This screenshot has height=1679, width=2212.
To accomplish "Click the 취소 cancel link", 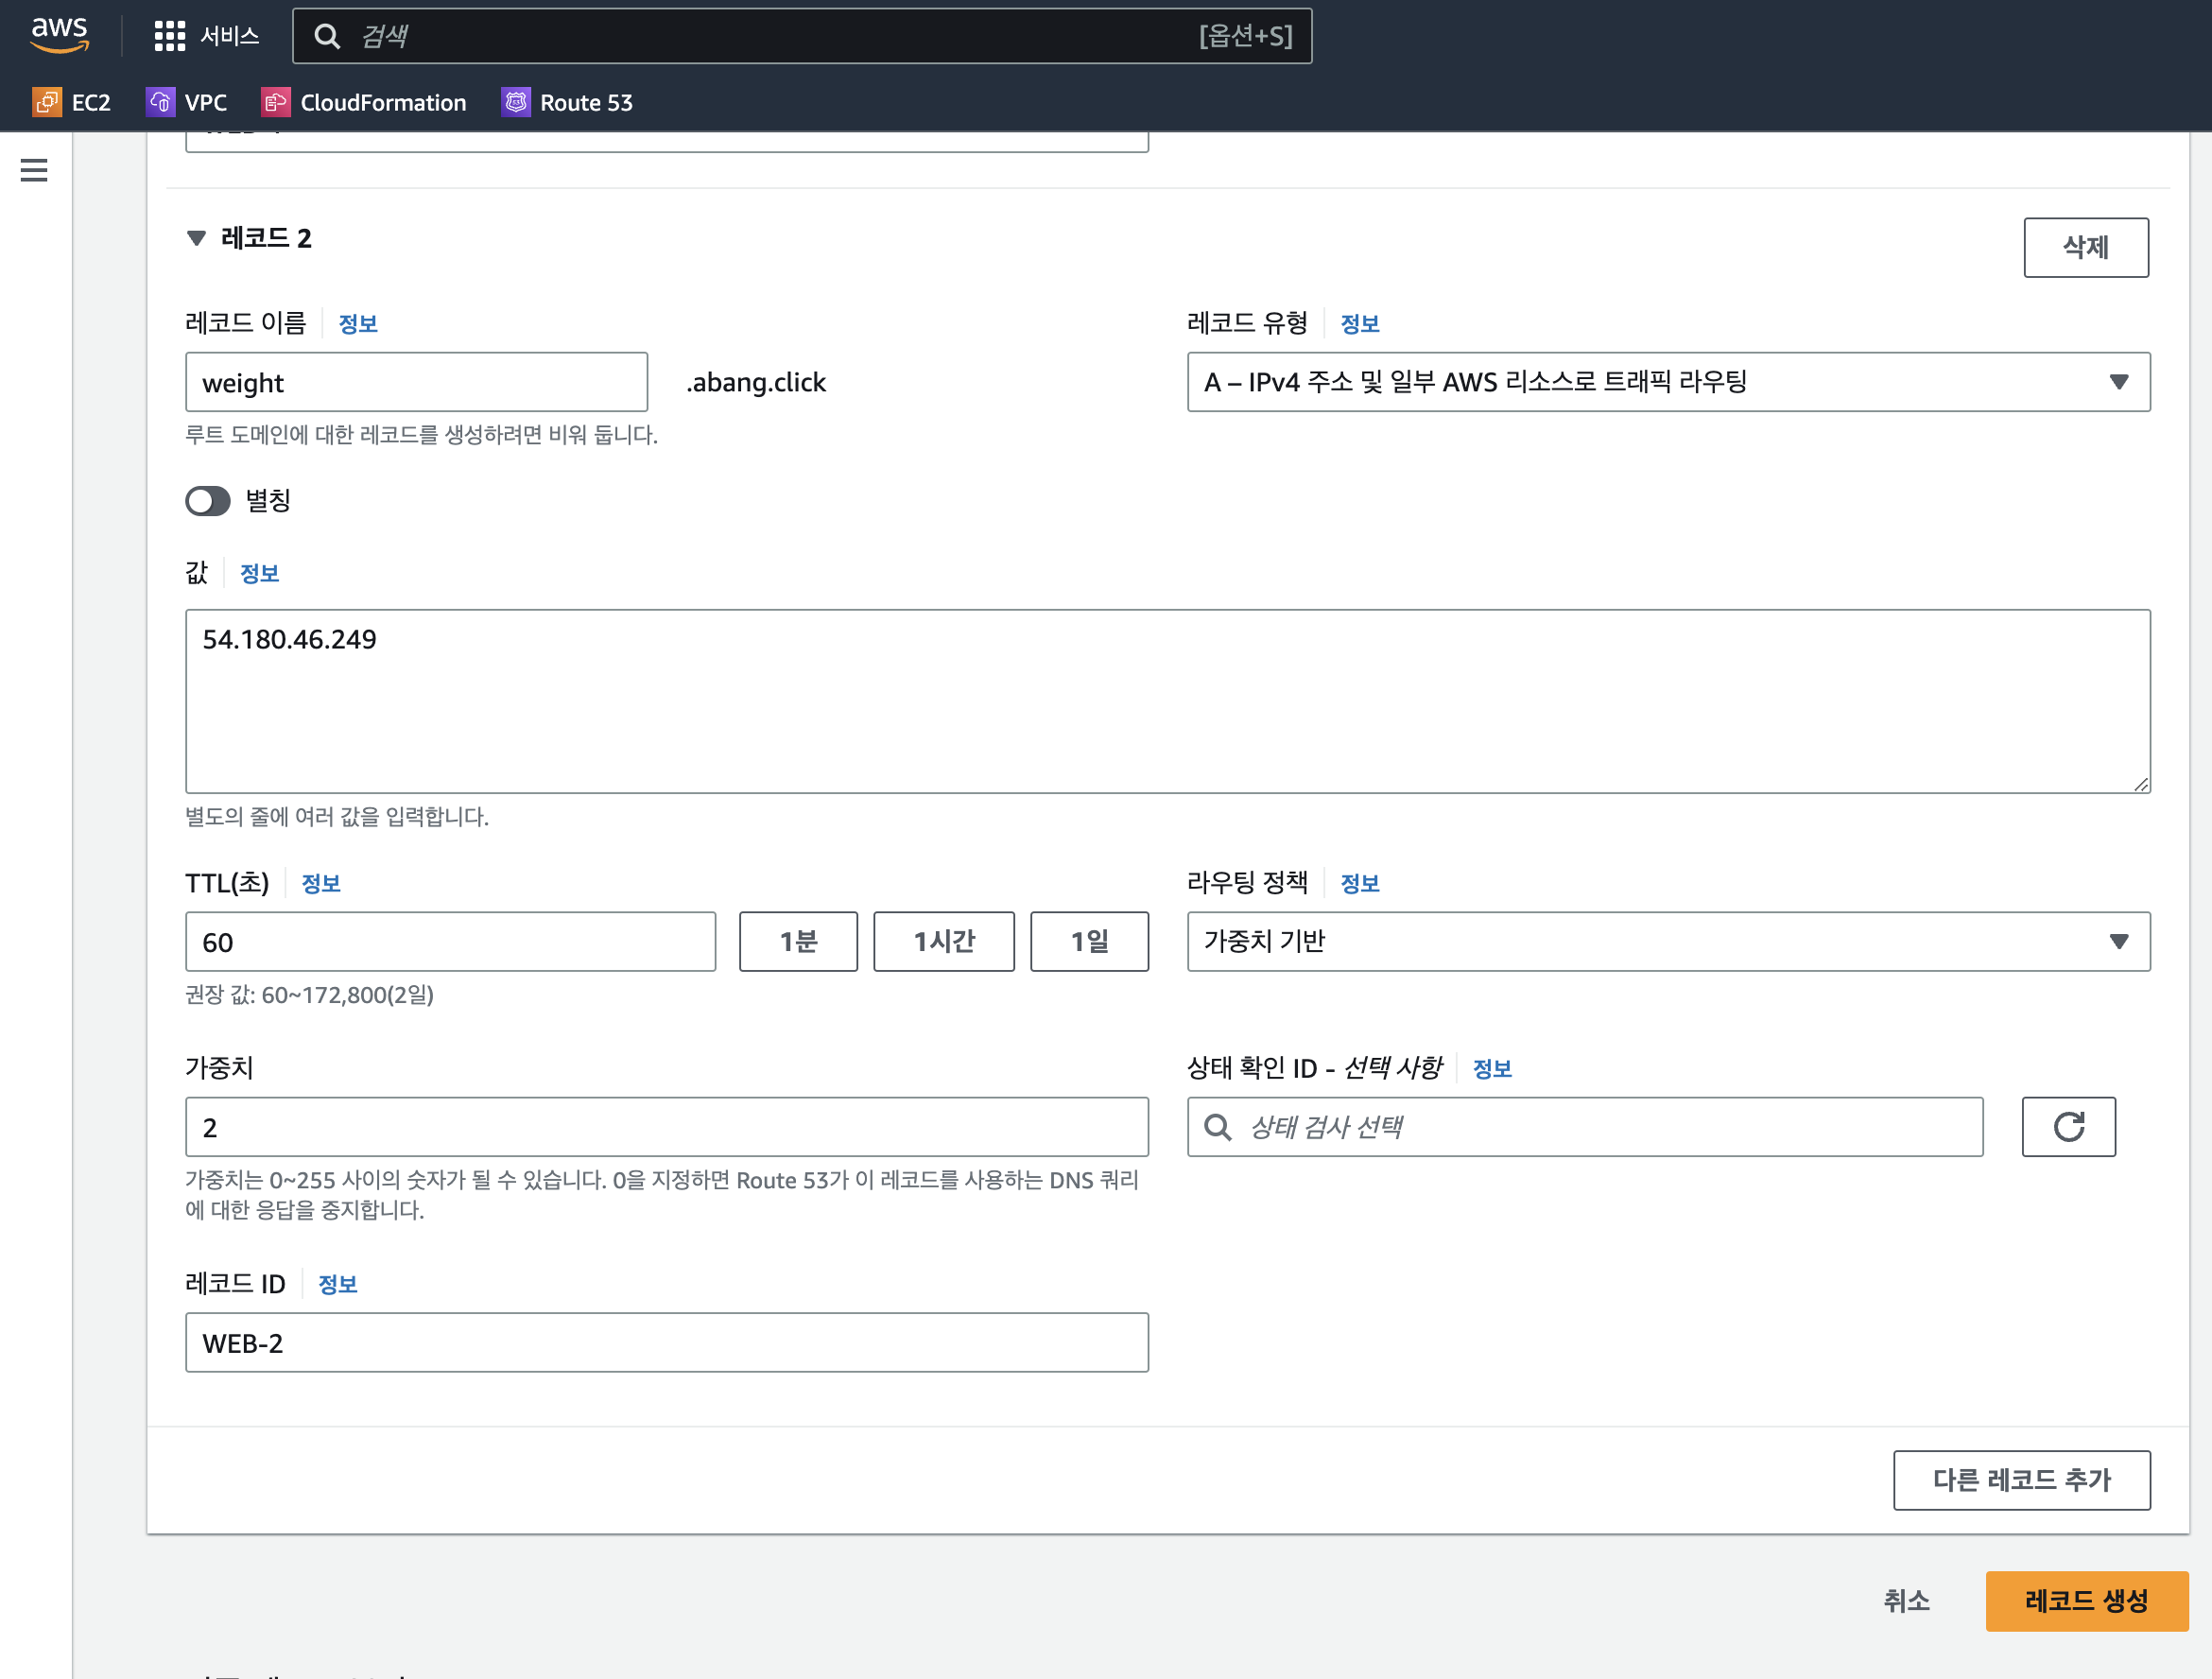I will pyautogui.click(x=1906, y=1601).
